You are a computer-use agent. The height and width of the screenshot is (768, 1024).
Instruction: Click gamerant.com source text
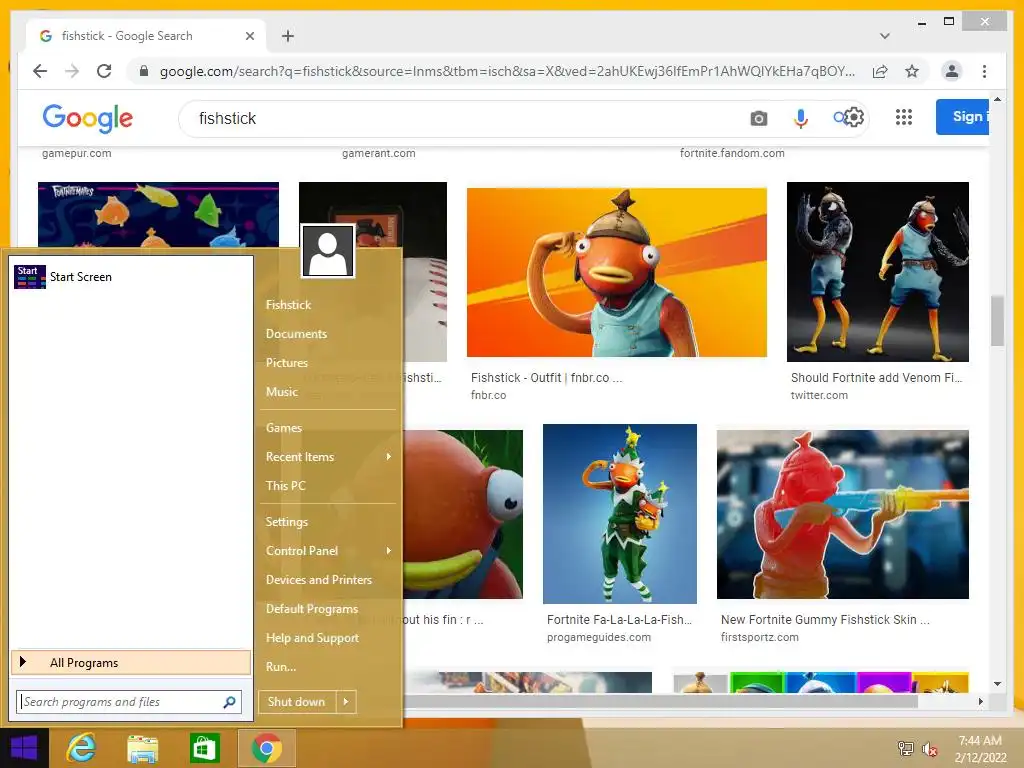[379, 153]
